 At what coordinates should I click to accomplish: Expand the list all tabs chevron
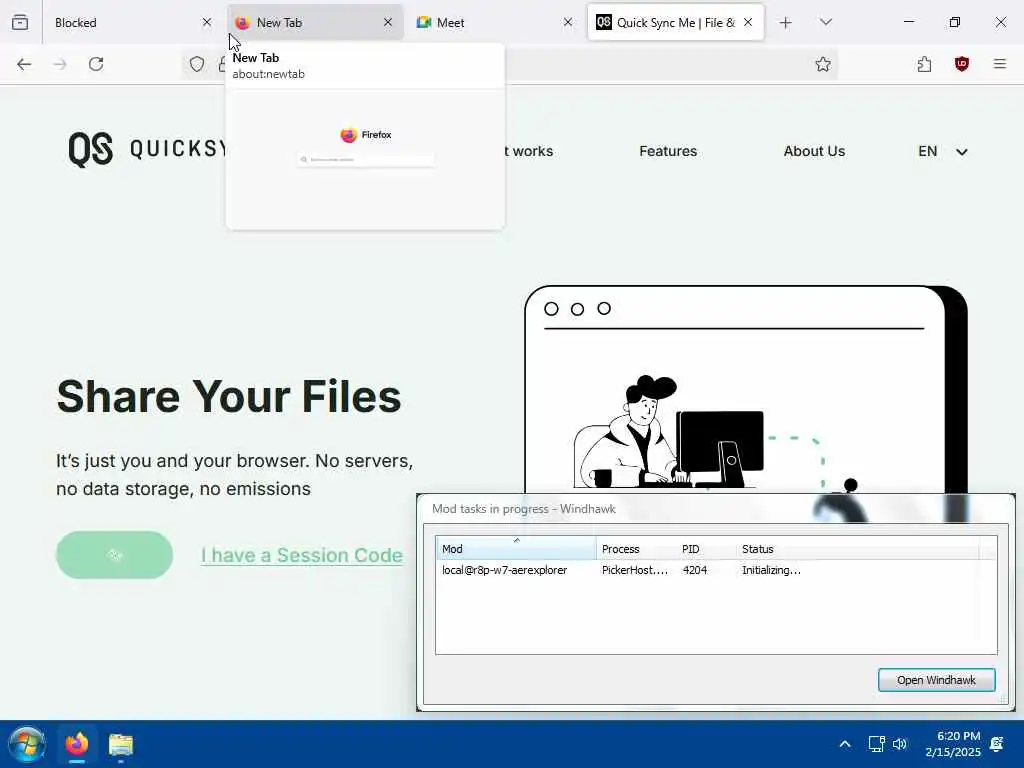(x=826, y=22)
